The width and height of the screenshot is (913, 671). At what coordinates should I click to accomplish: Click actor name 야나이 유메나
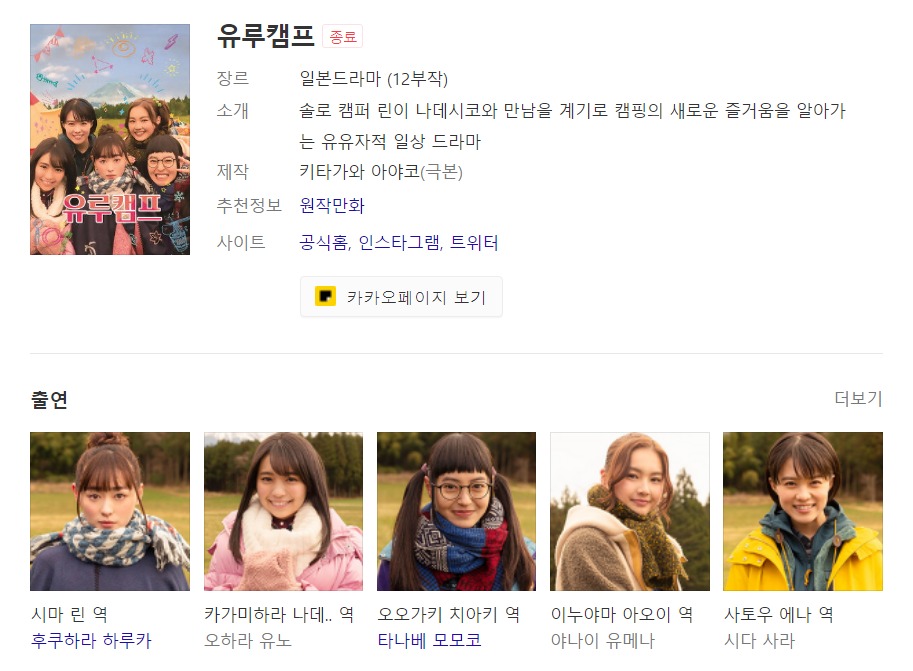click(x=603, y=641)
